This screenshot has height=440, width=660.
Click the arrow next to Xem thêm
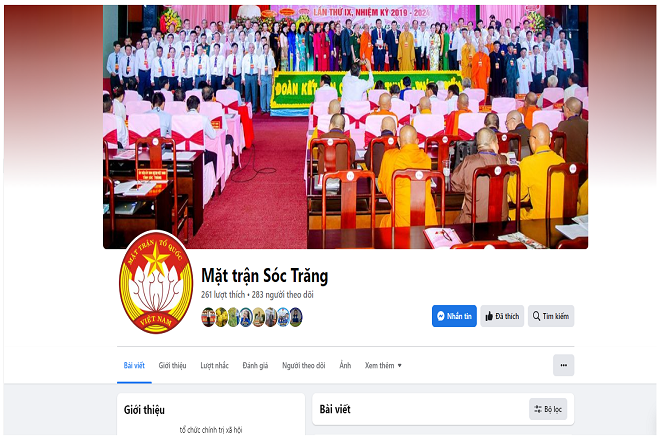point(399,365)
